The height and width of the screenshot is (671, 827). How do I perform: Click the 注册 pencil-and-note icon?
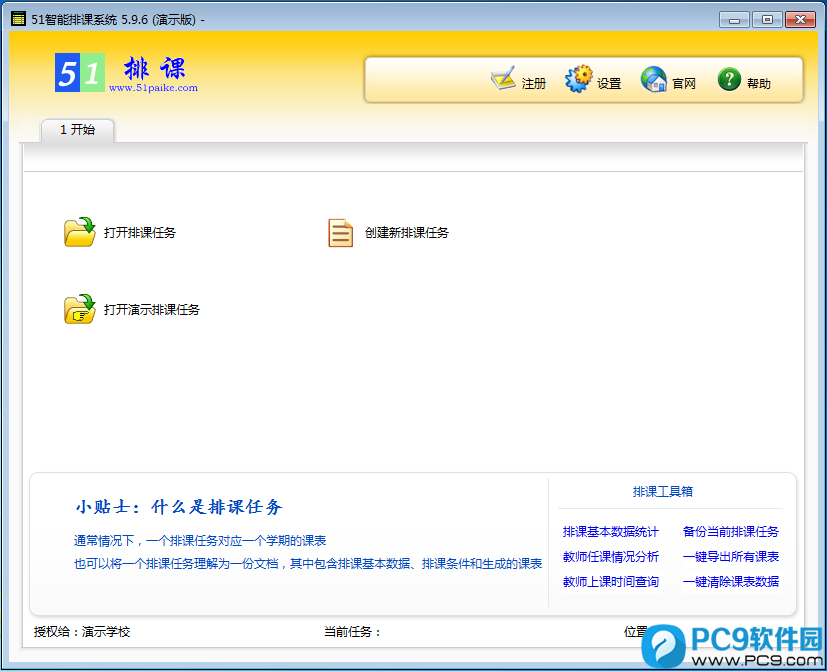point(503,79)
